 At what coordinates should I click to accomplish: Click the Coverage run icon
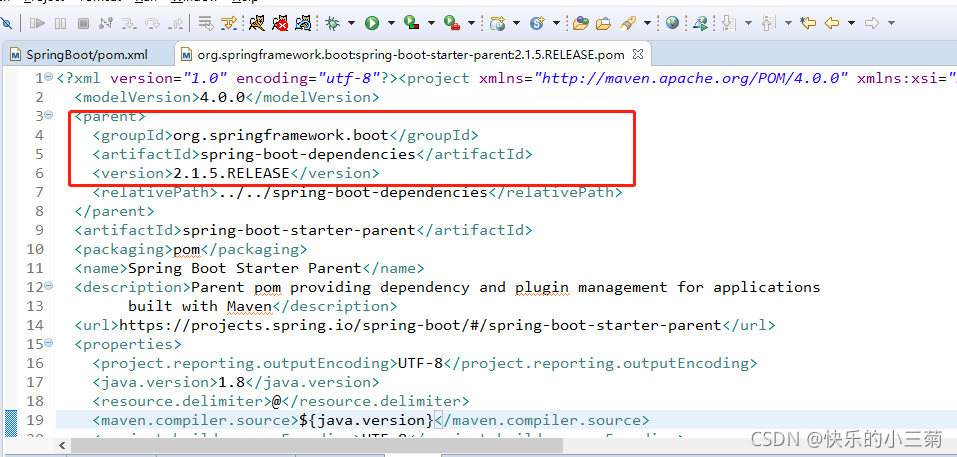412,23
